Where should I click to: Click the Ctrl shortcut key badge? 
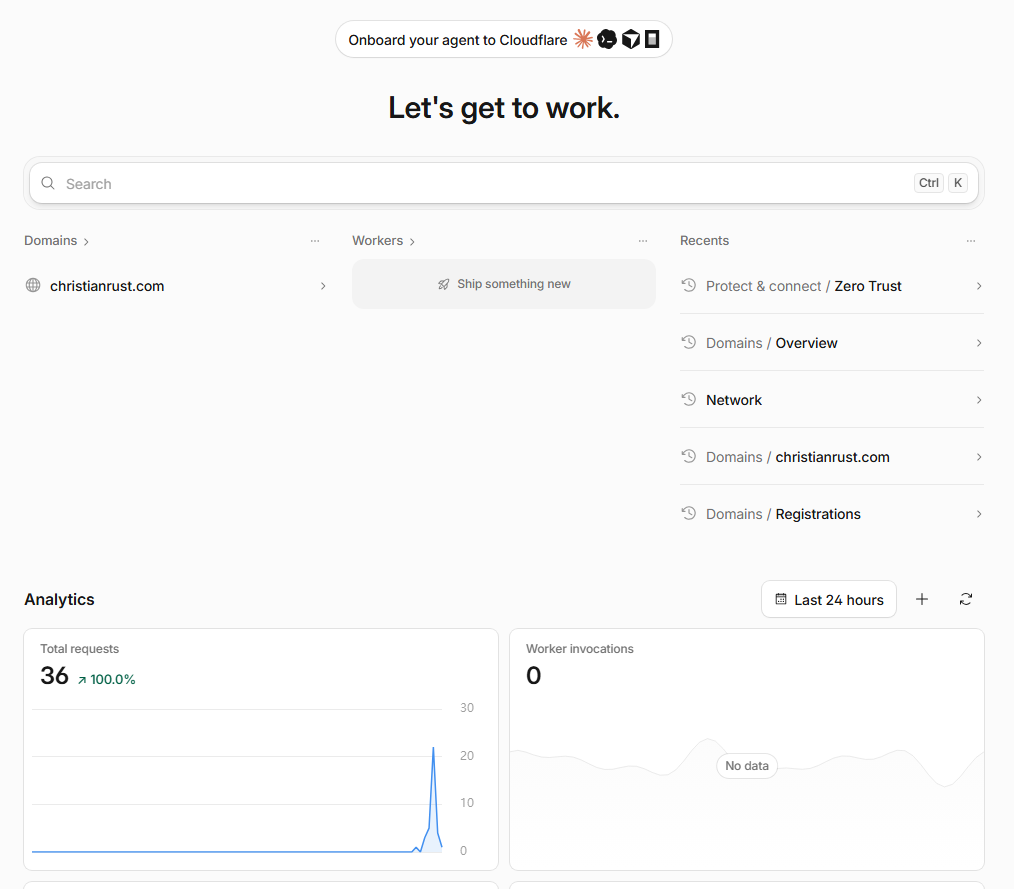click(x=929, y=183)
